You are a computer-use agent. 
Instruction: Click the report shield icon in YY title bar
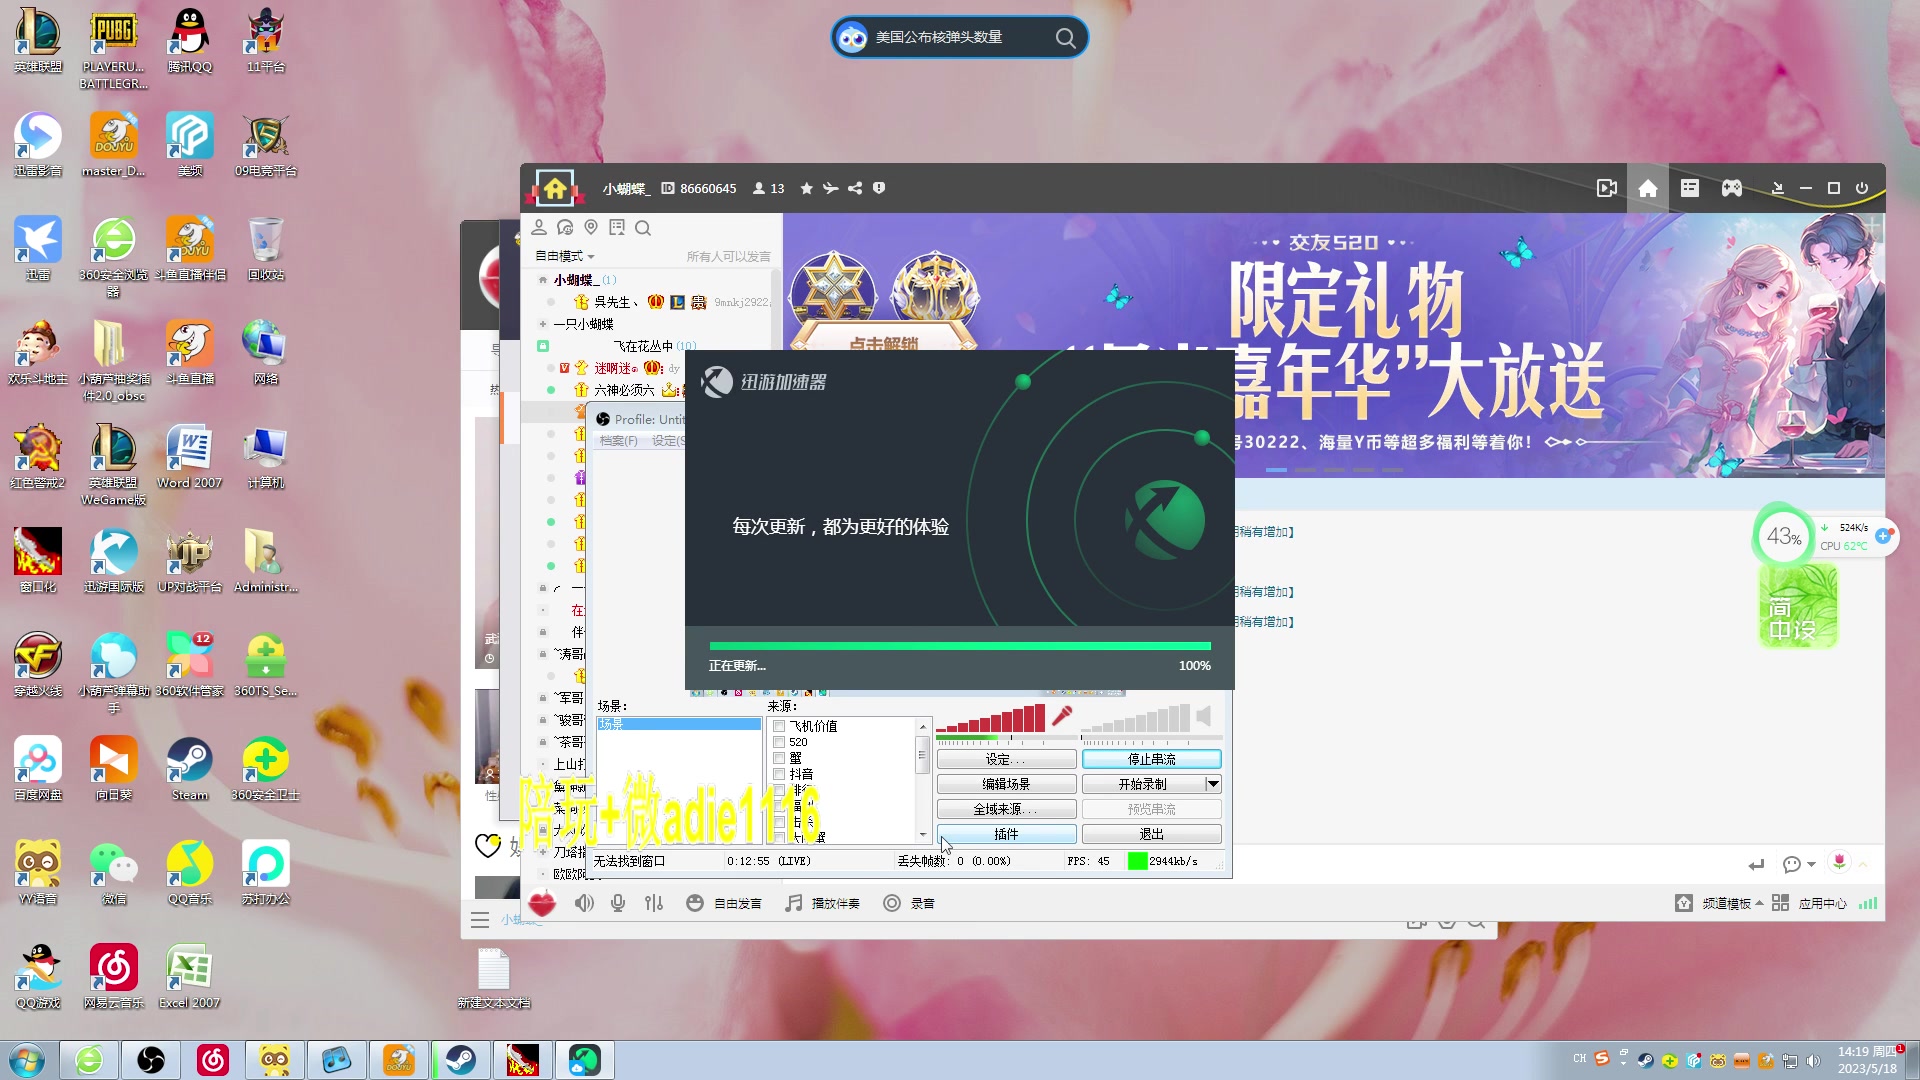(879, 188)
